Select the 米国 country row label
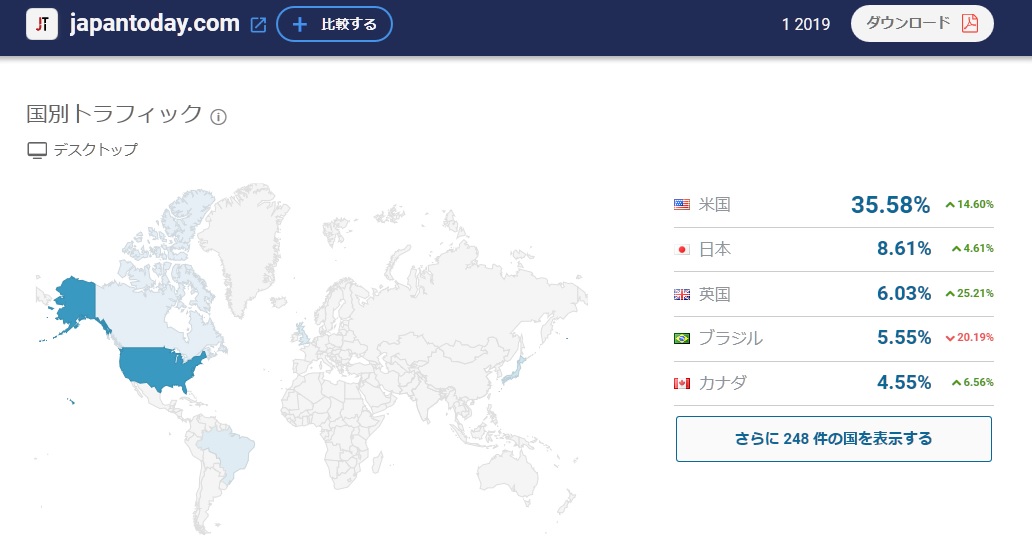The height and width of the screenshot is (555, 1032). (715, 205)
